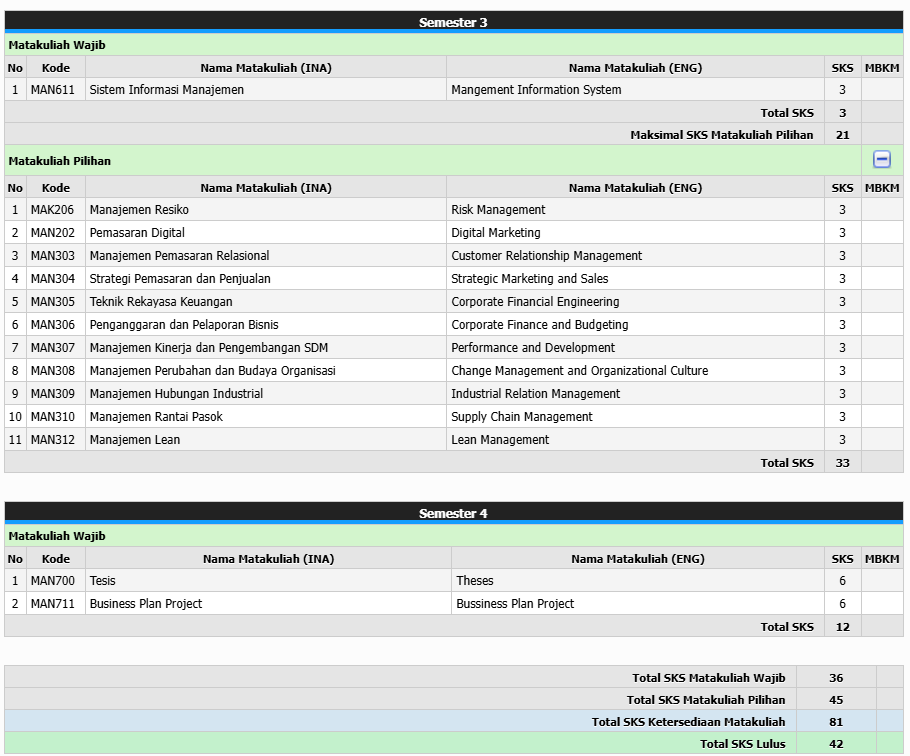Select course code MAN611
Screen dimensions: 910x756
[x=52, y=90]
